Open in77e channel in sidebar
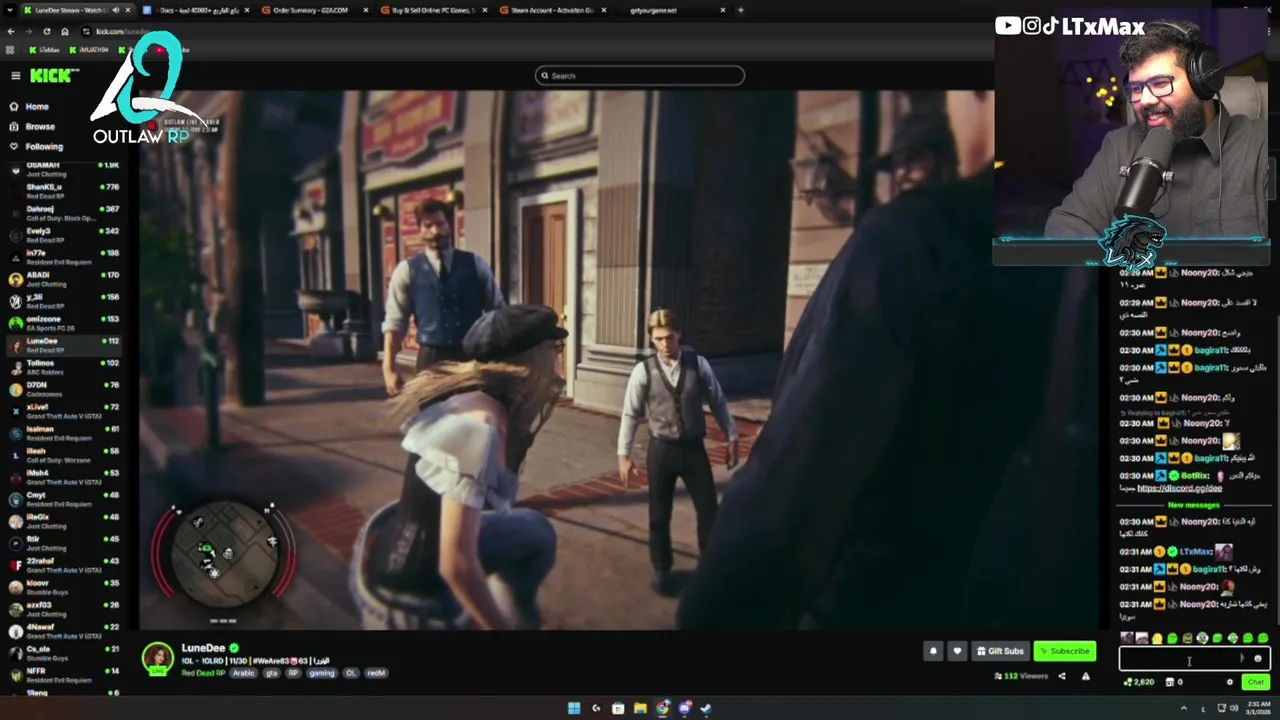Viewport: 1280px width, 720px height. 62,256
